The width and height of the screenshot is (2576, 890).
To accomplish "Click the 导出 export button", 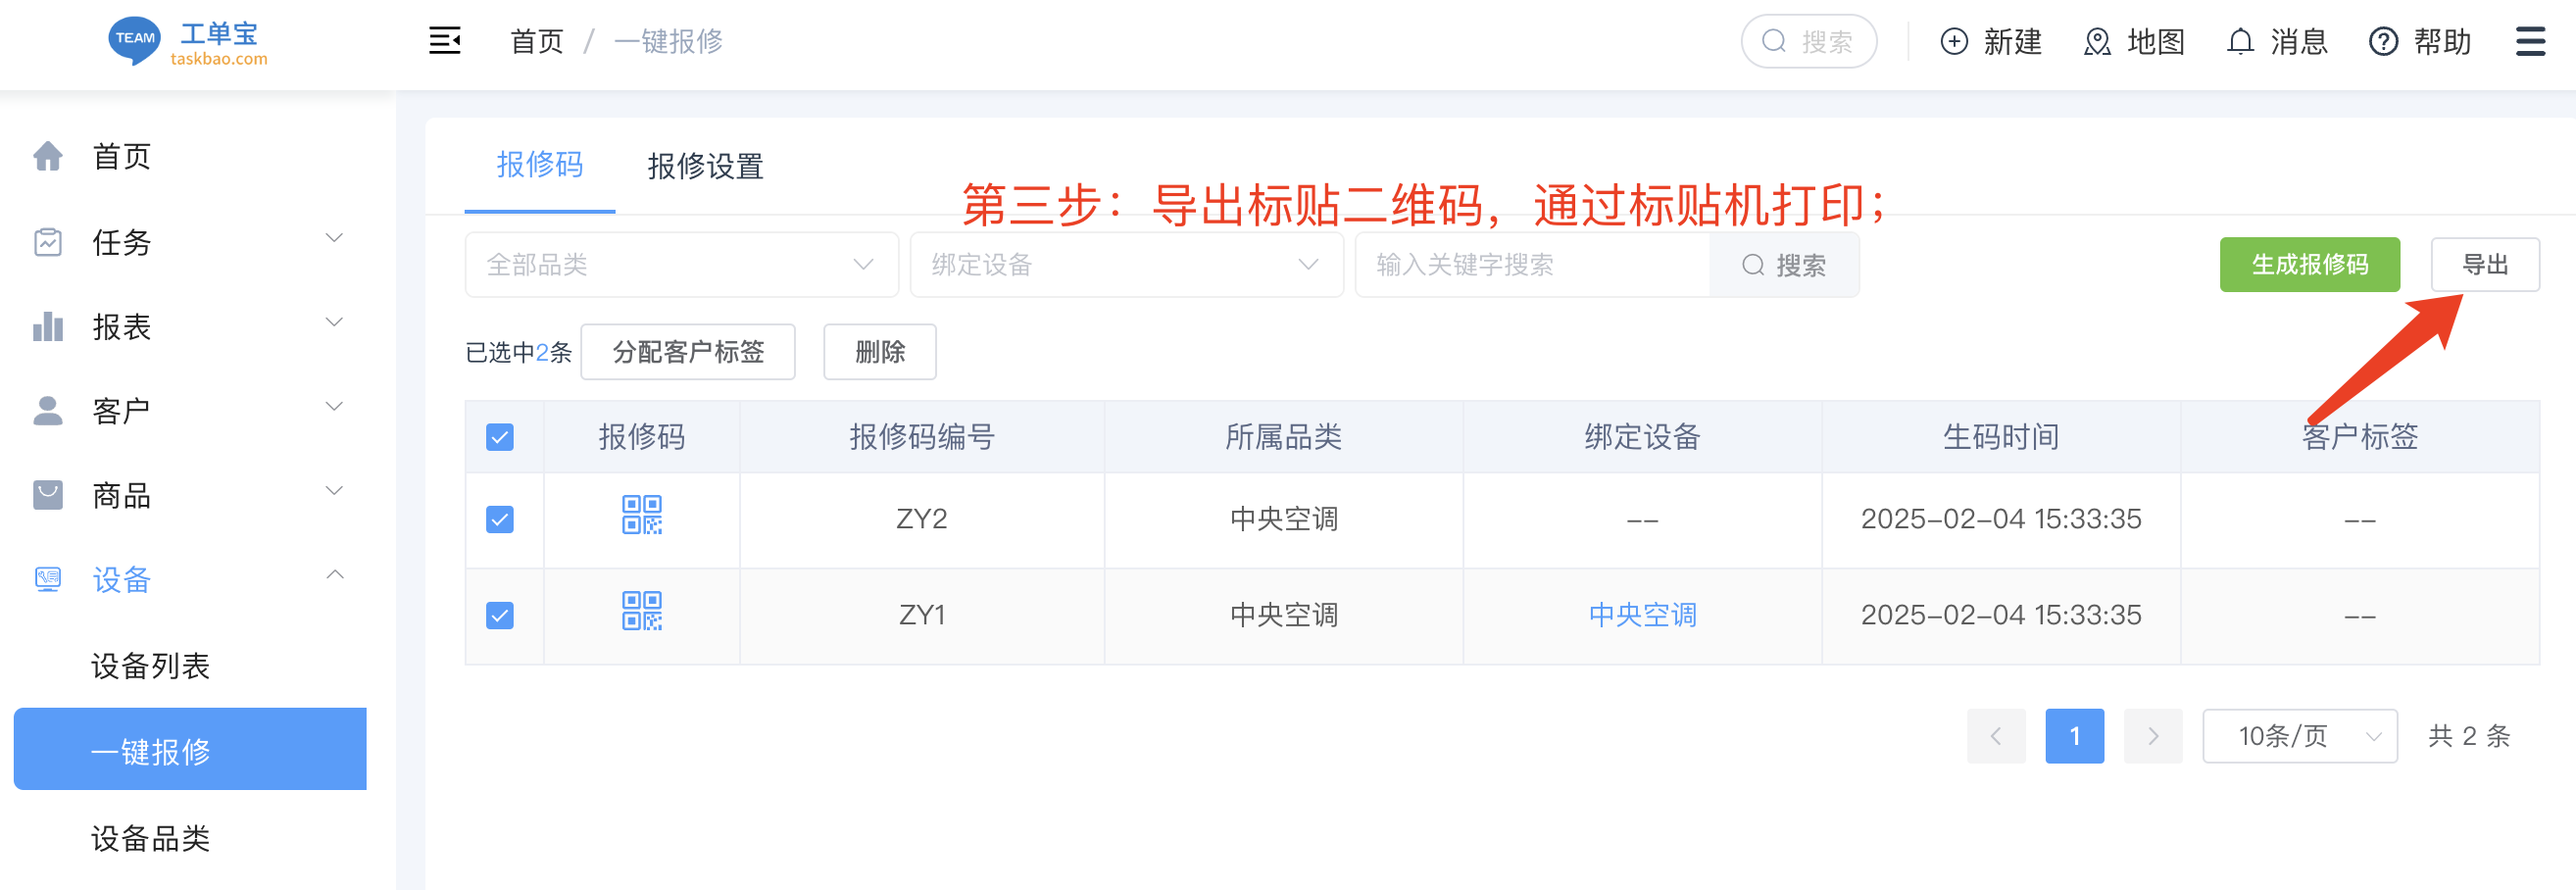I will pos(2484,265).
